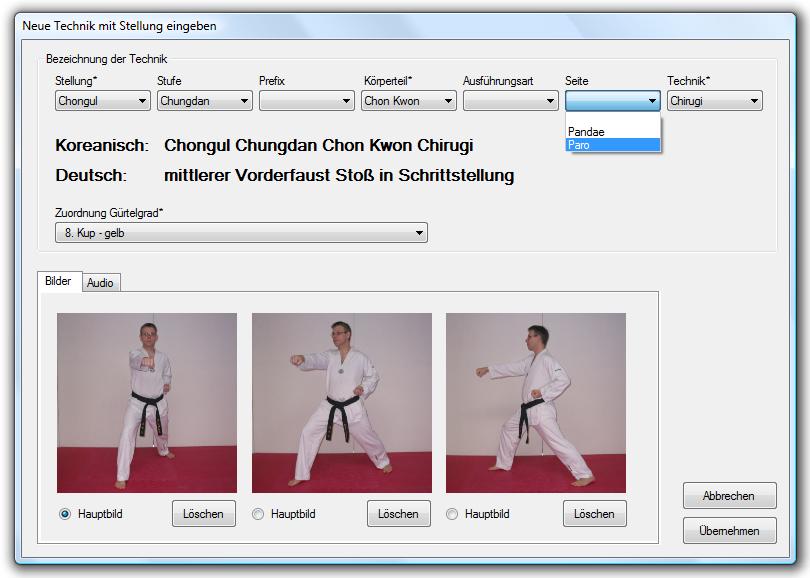Select the angled-view technique photo

(x=341, y=403)
